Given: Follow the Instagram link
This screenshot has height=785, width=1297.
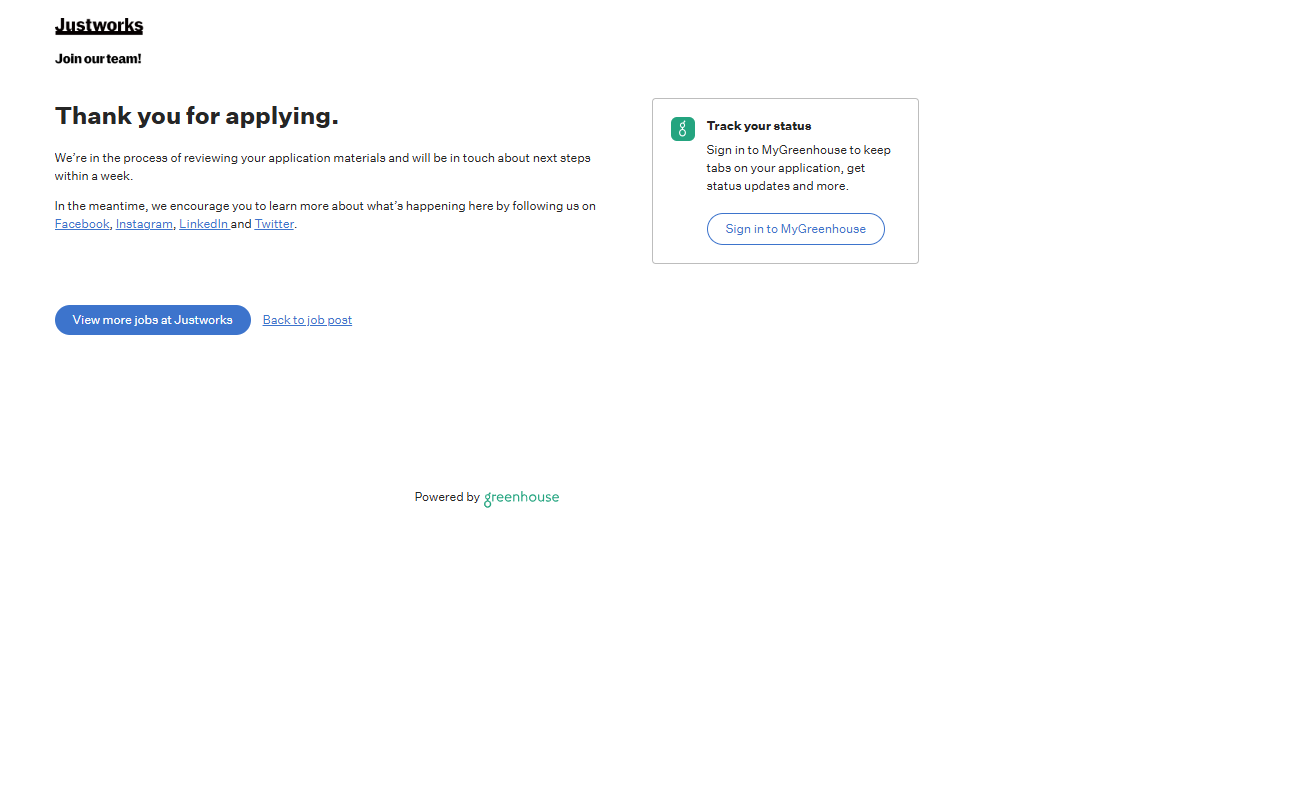Looking at the screenshot, I should 144,224.
